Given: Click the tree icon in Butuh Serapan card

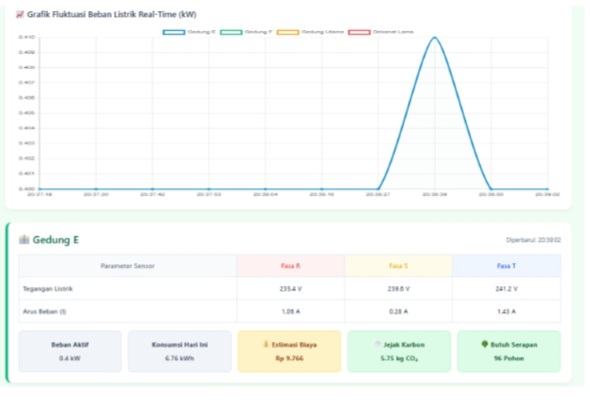Looking at the screenshot, I should (485, 344).
